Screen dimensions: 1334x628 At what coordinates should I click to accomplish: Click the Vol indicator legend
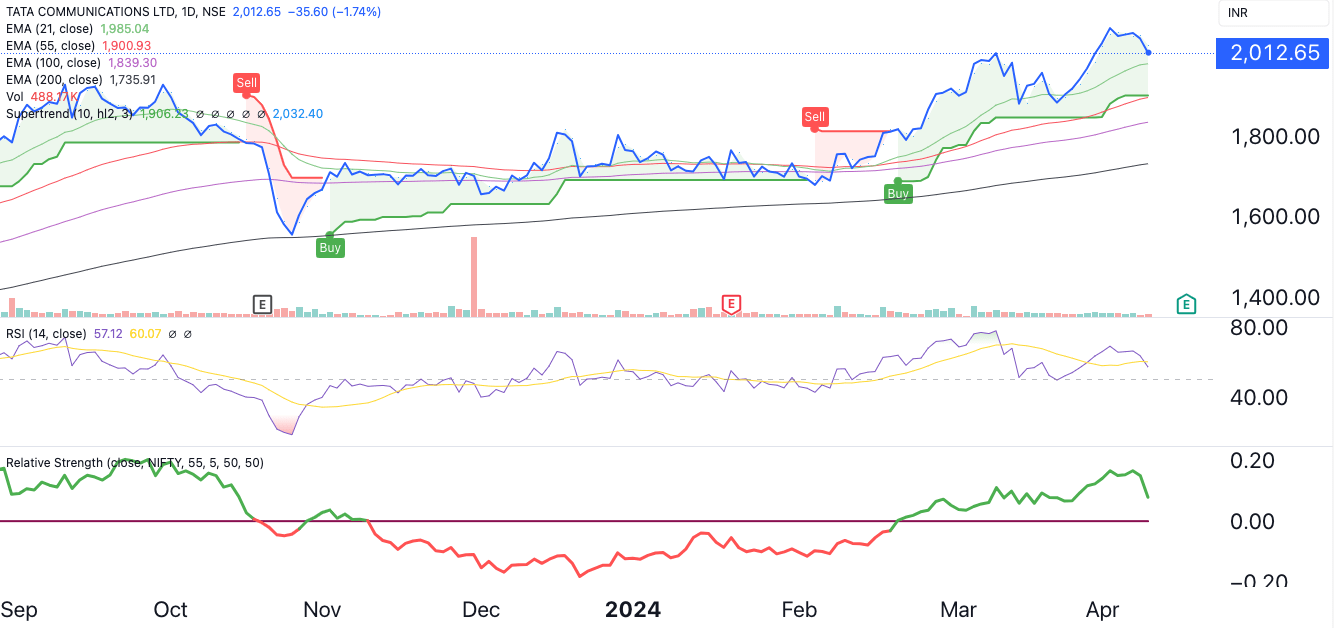click(x=15, y=97)
